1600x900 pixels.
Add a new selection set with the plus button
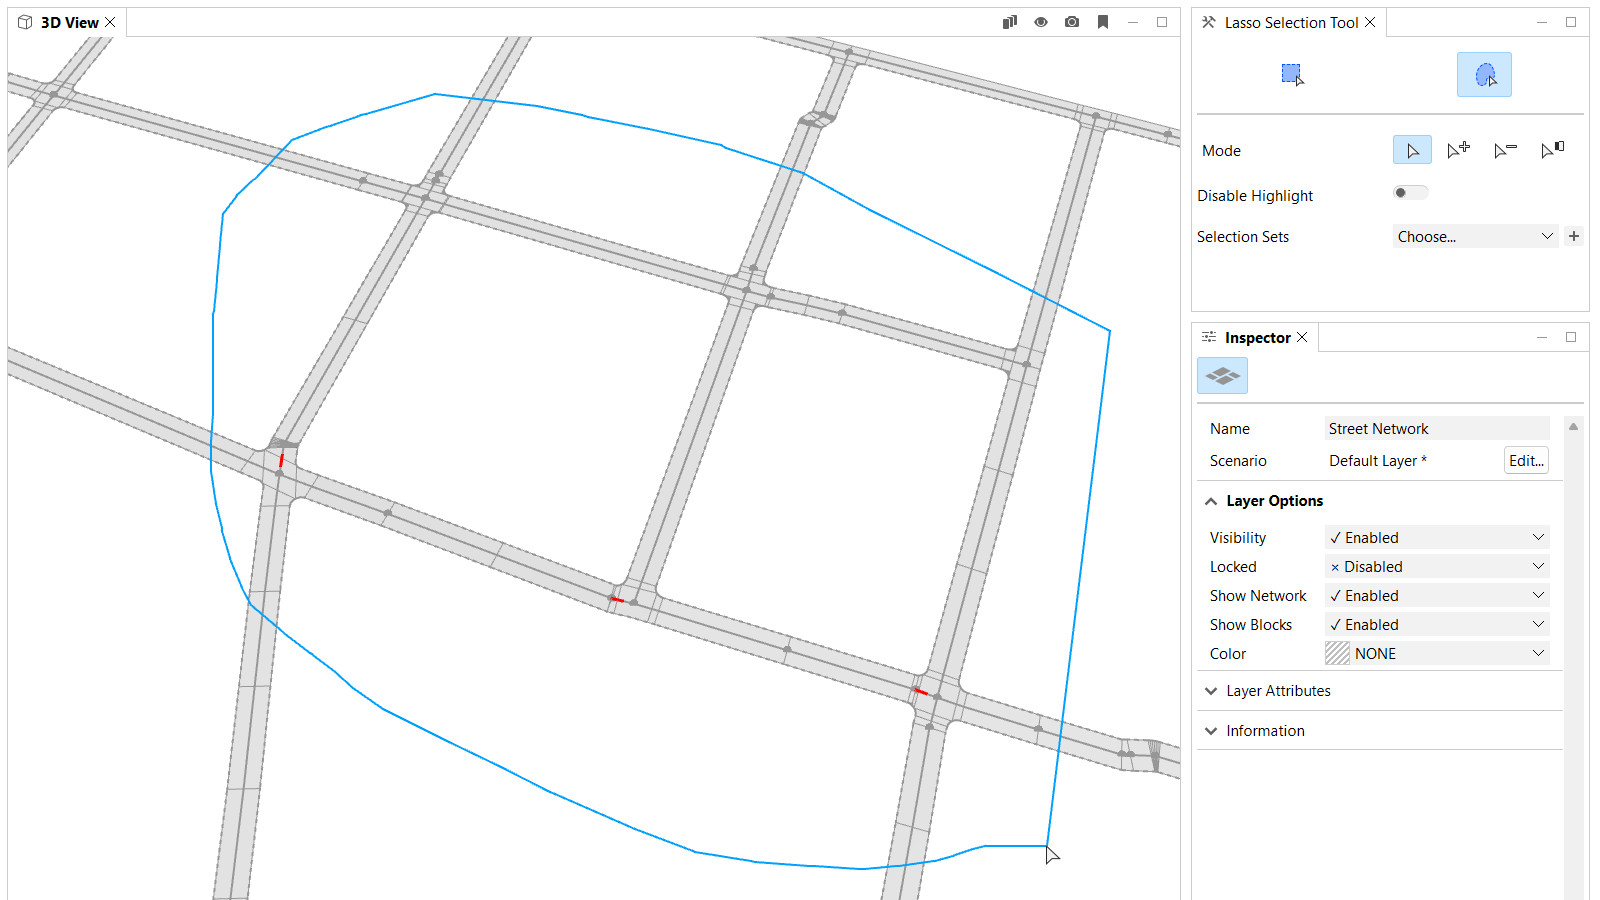(1573, 236)
